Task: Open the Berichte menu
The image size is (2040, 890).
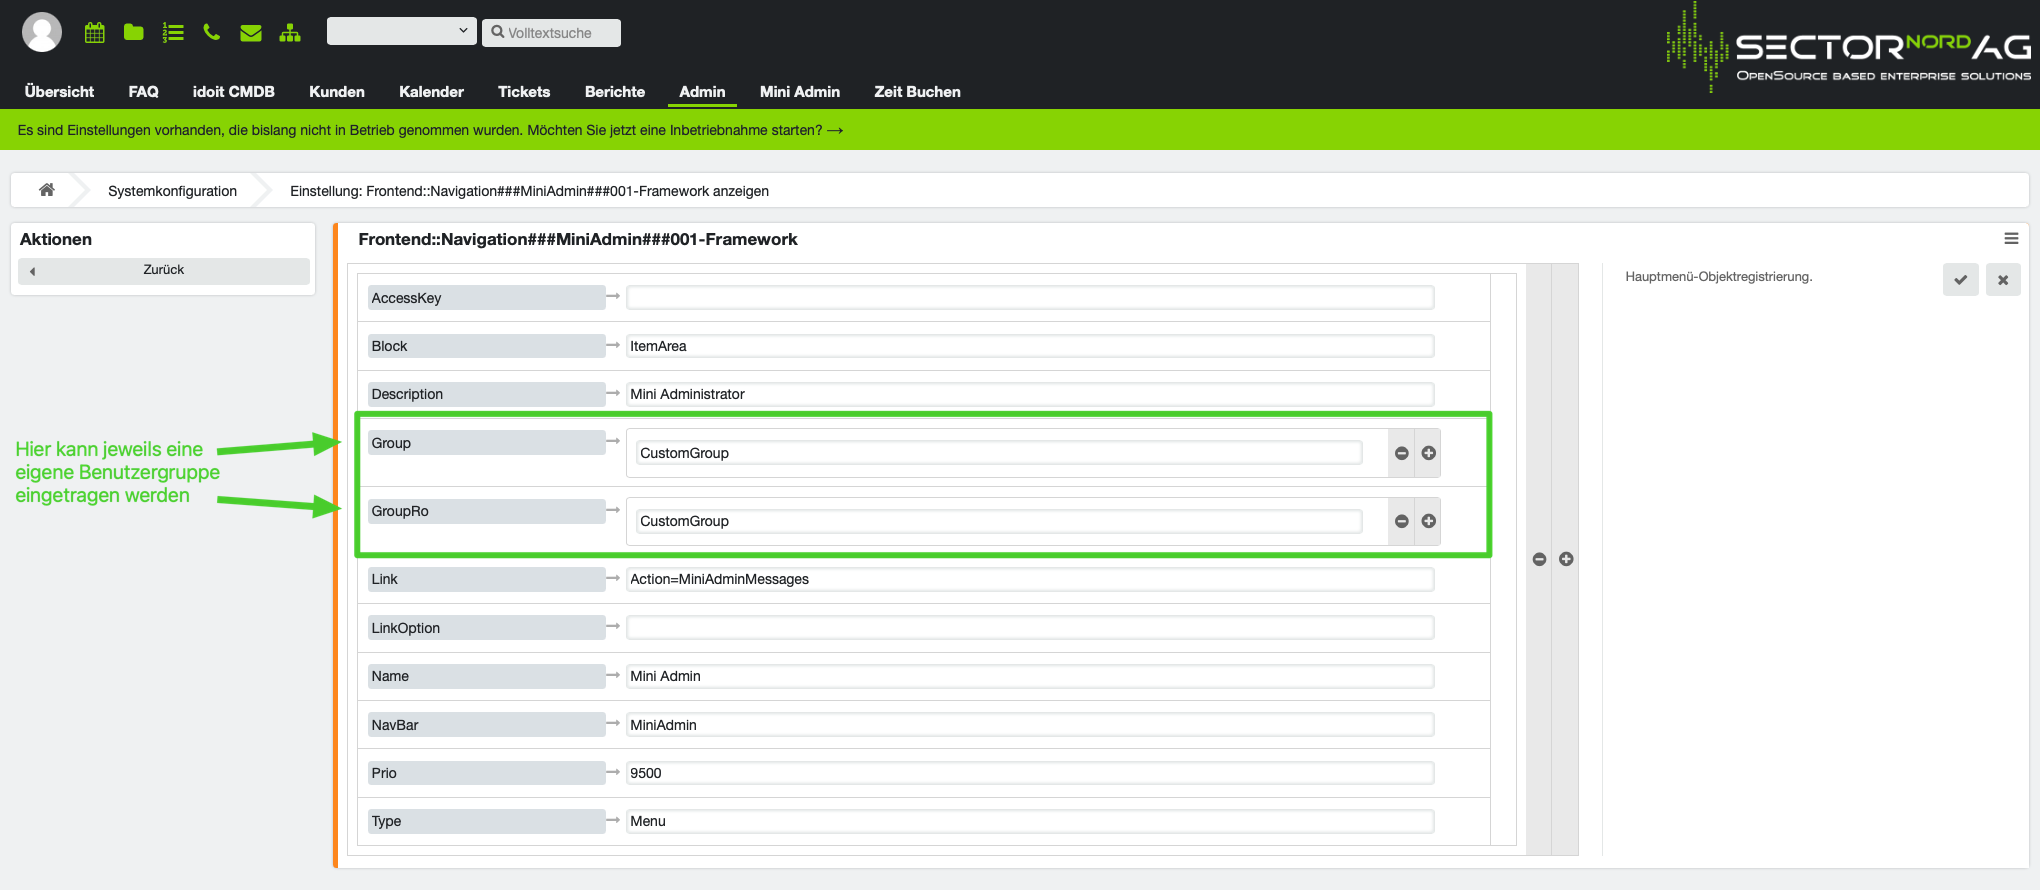Action: click(x=615, y=91)
